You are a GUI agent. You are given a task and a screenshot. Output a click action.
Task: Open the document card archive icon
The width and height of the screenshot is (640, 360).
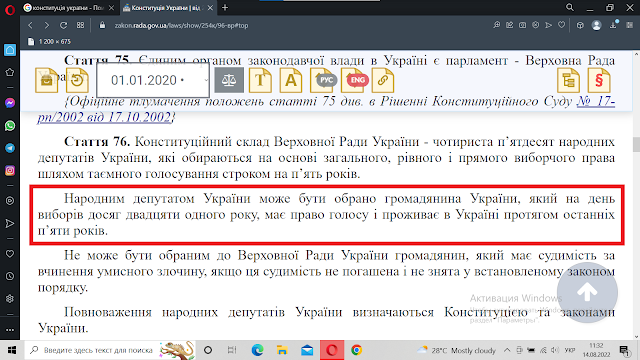coord(47,80)
